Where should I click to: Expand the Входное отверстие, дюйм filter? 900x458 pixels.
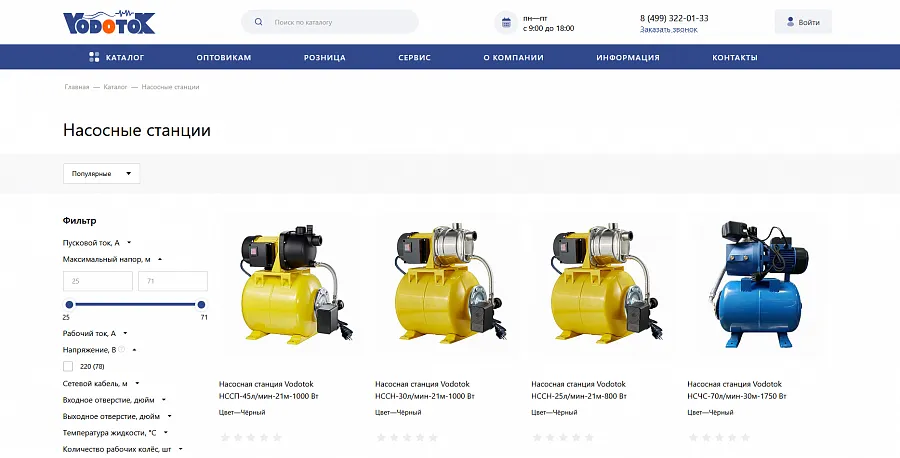tap(114, 400)
